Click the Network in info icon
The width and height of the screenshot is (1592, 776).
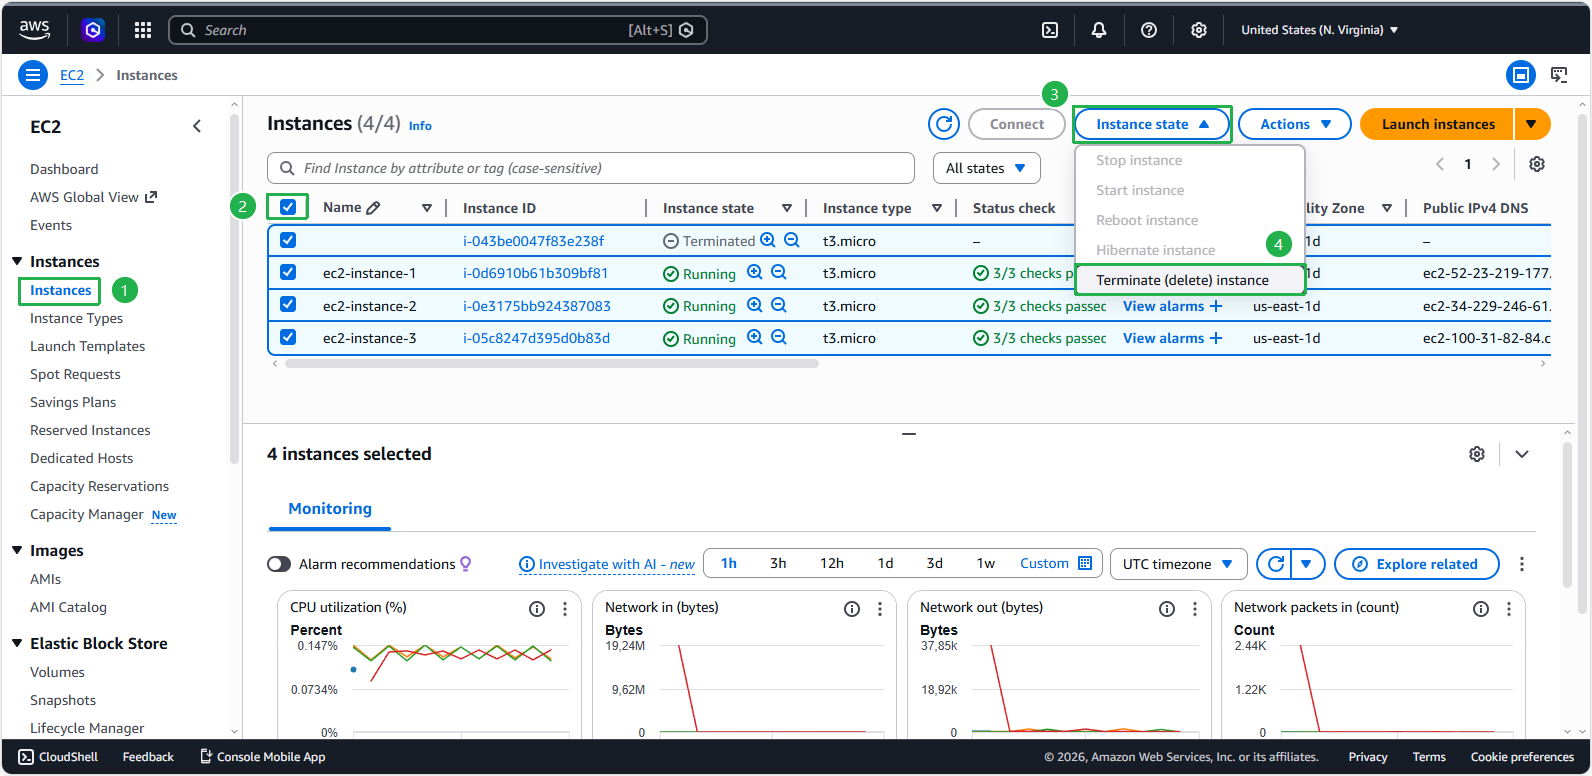[852, 609]
